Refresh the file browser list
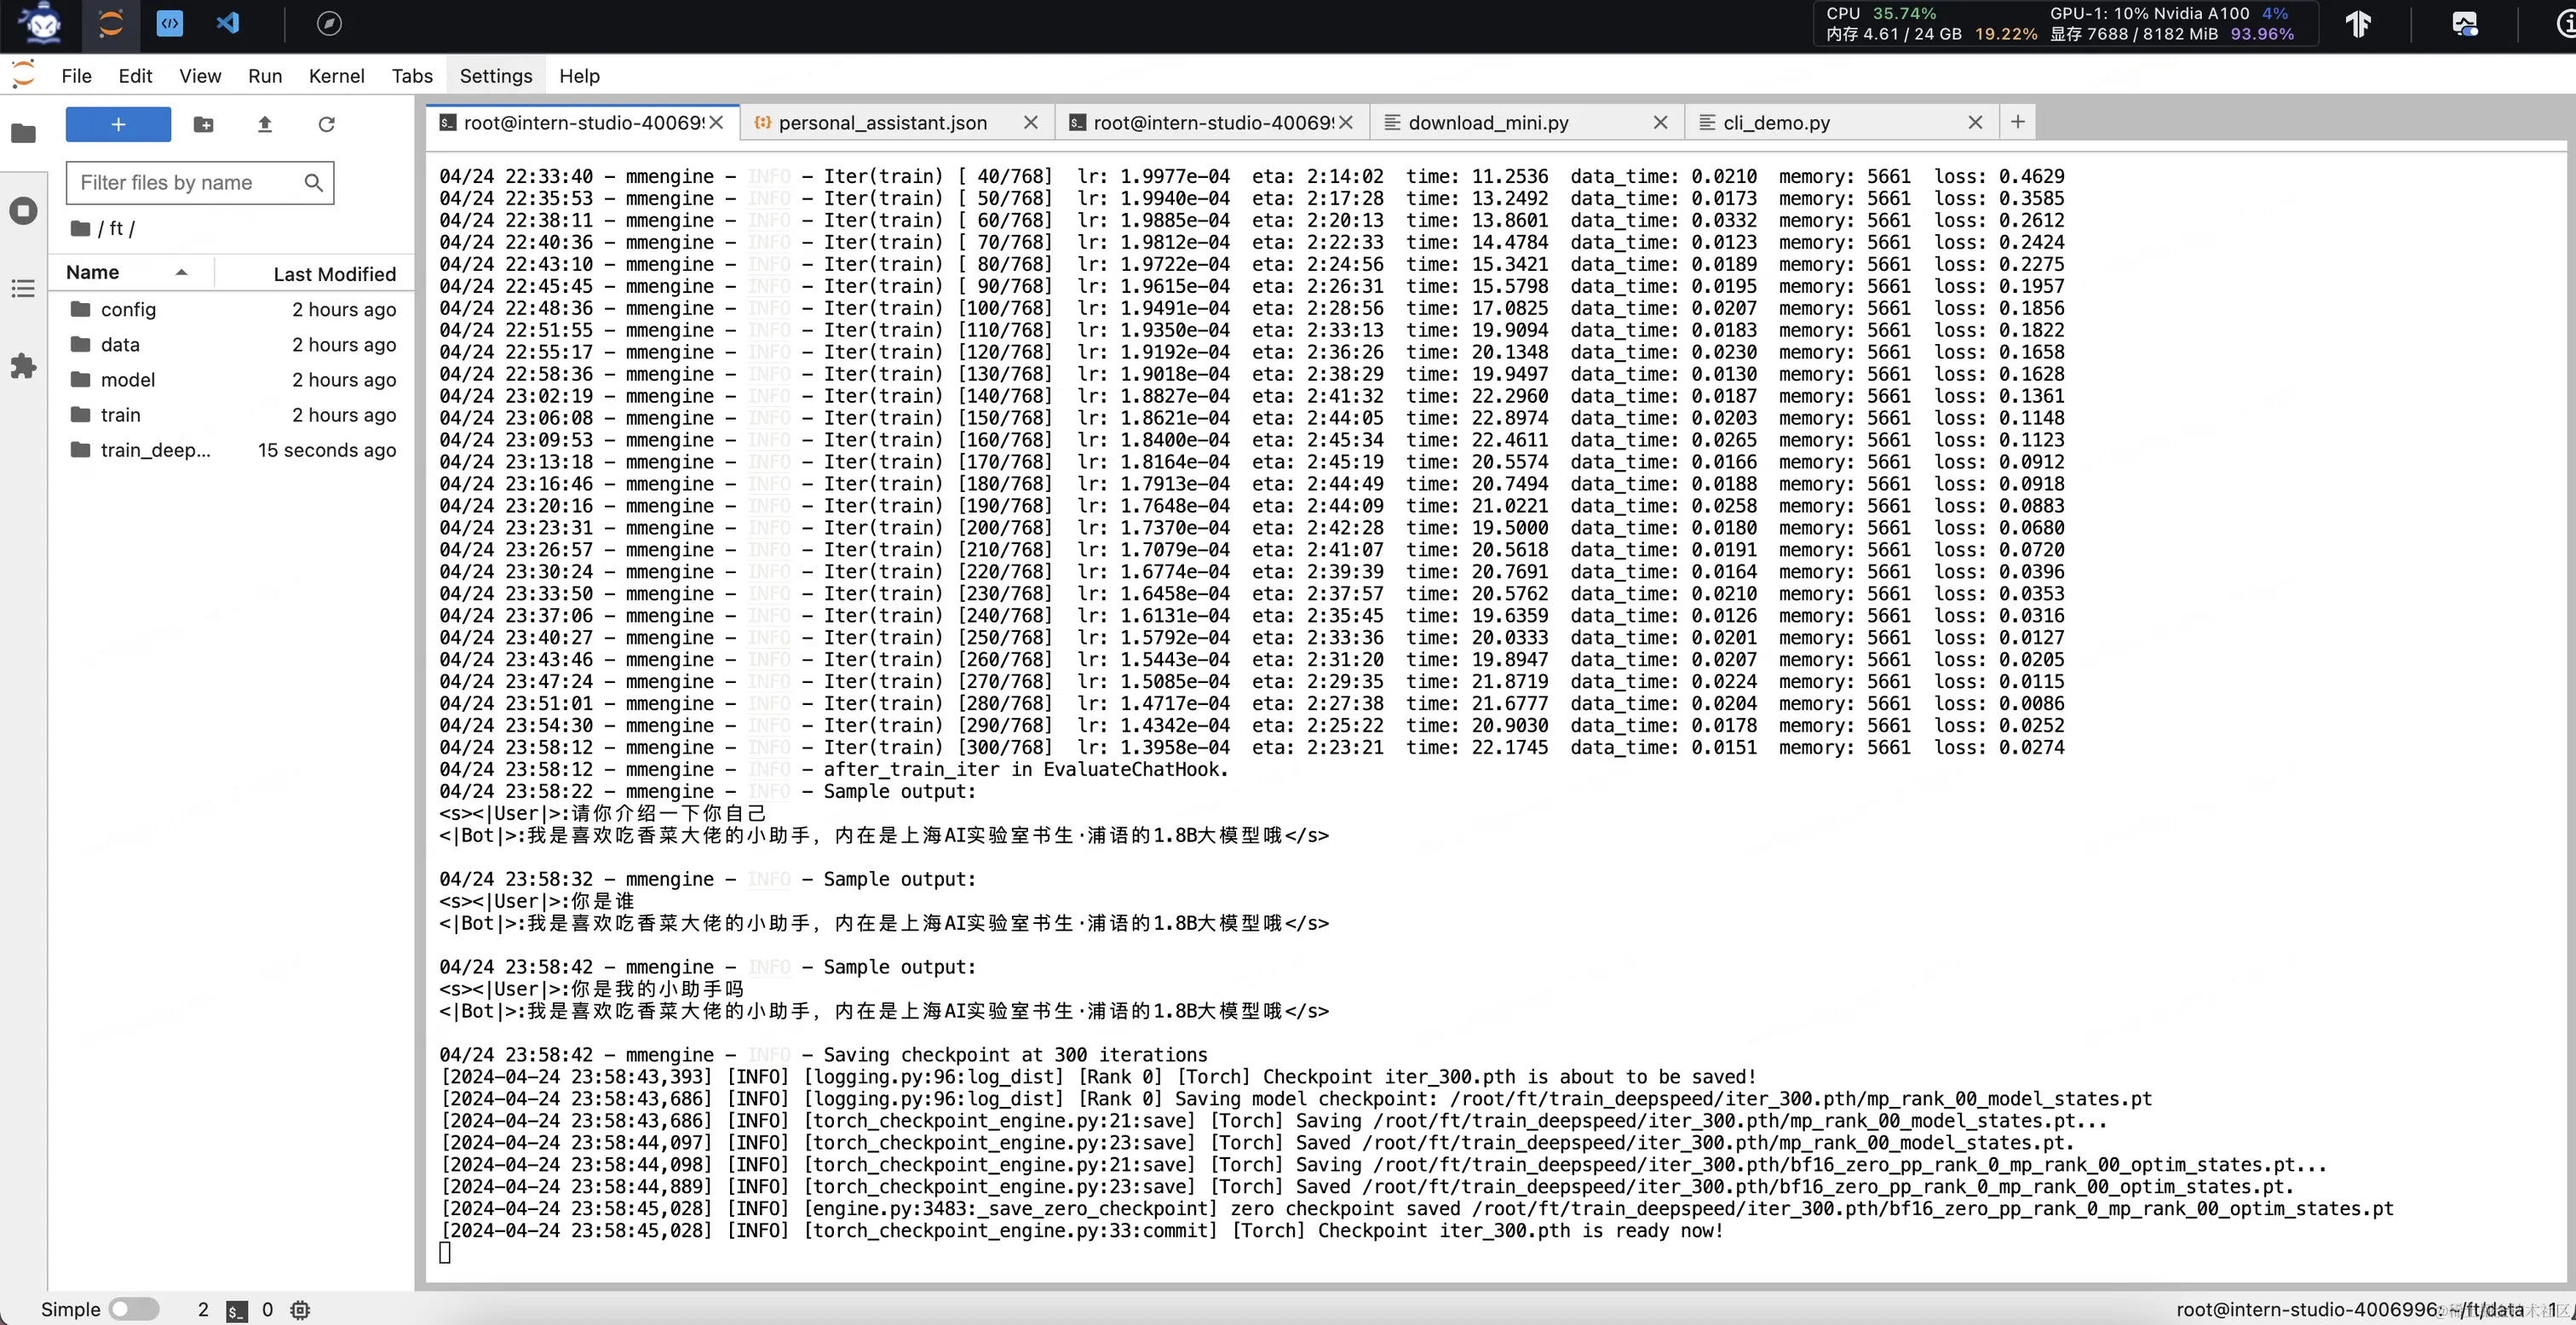The image size is (2576, 1325). (x=326, y=124)
